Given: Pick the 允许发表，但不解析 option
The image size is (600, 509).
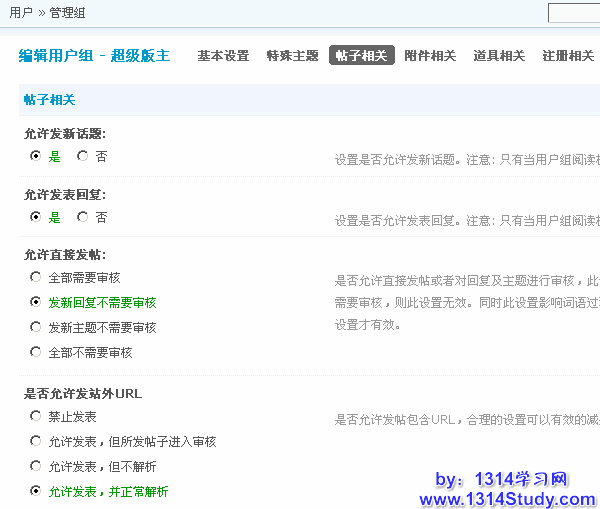Looking at the screenshot, I should pyautogui.click(x=36, y=466).
